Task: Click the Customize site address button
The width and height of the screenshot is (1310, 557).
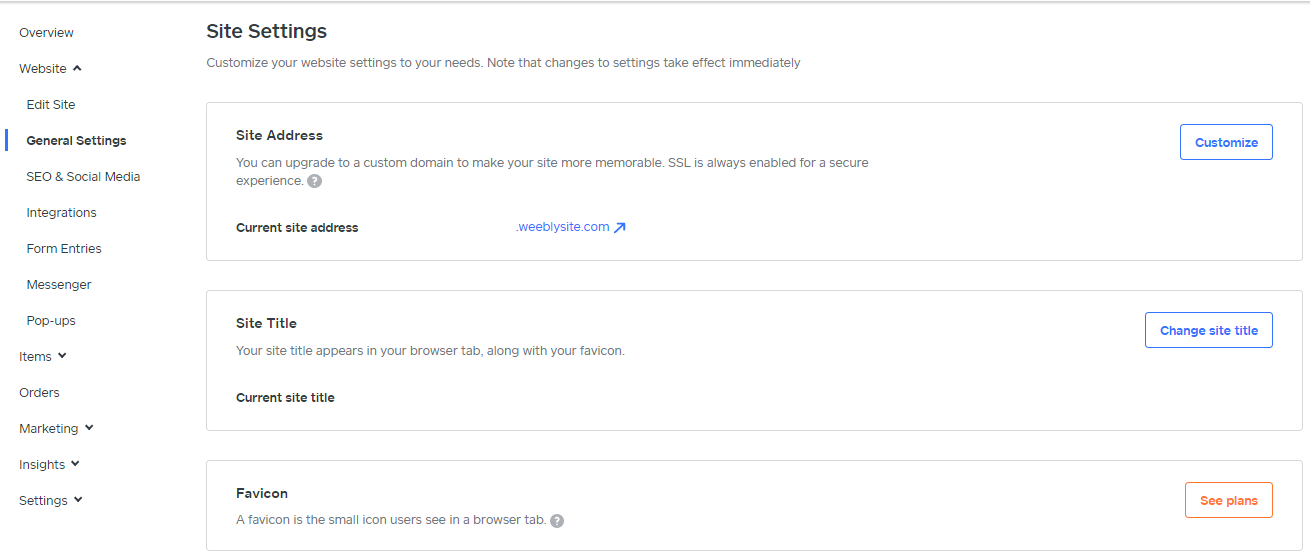Action: pos(1226,142)
